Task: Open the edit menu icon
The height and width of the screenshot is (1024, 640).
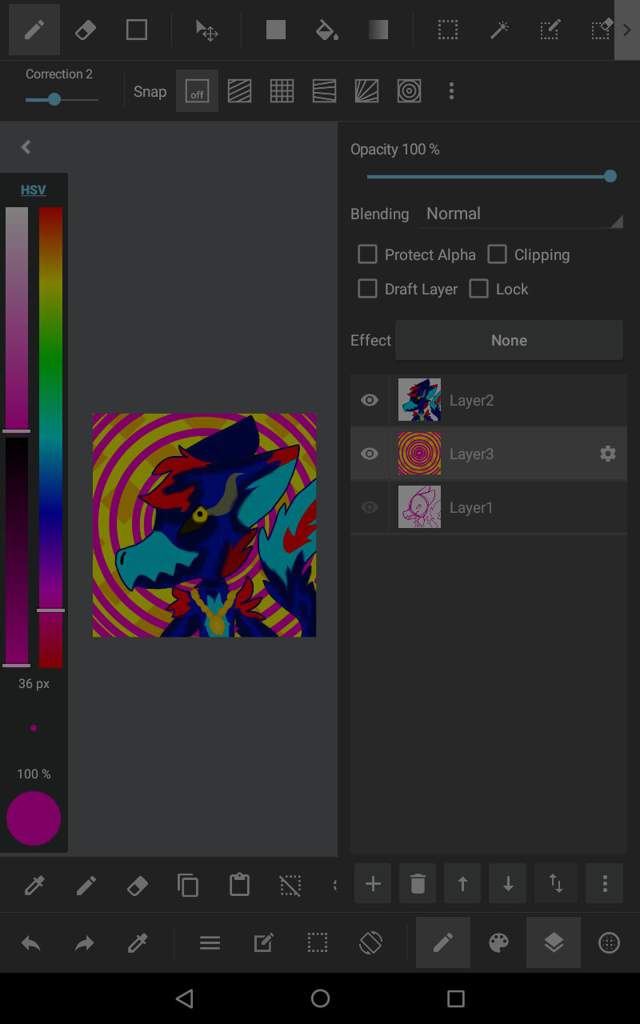Action: [263, 943]
